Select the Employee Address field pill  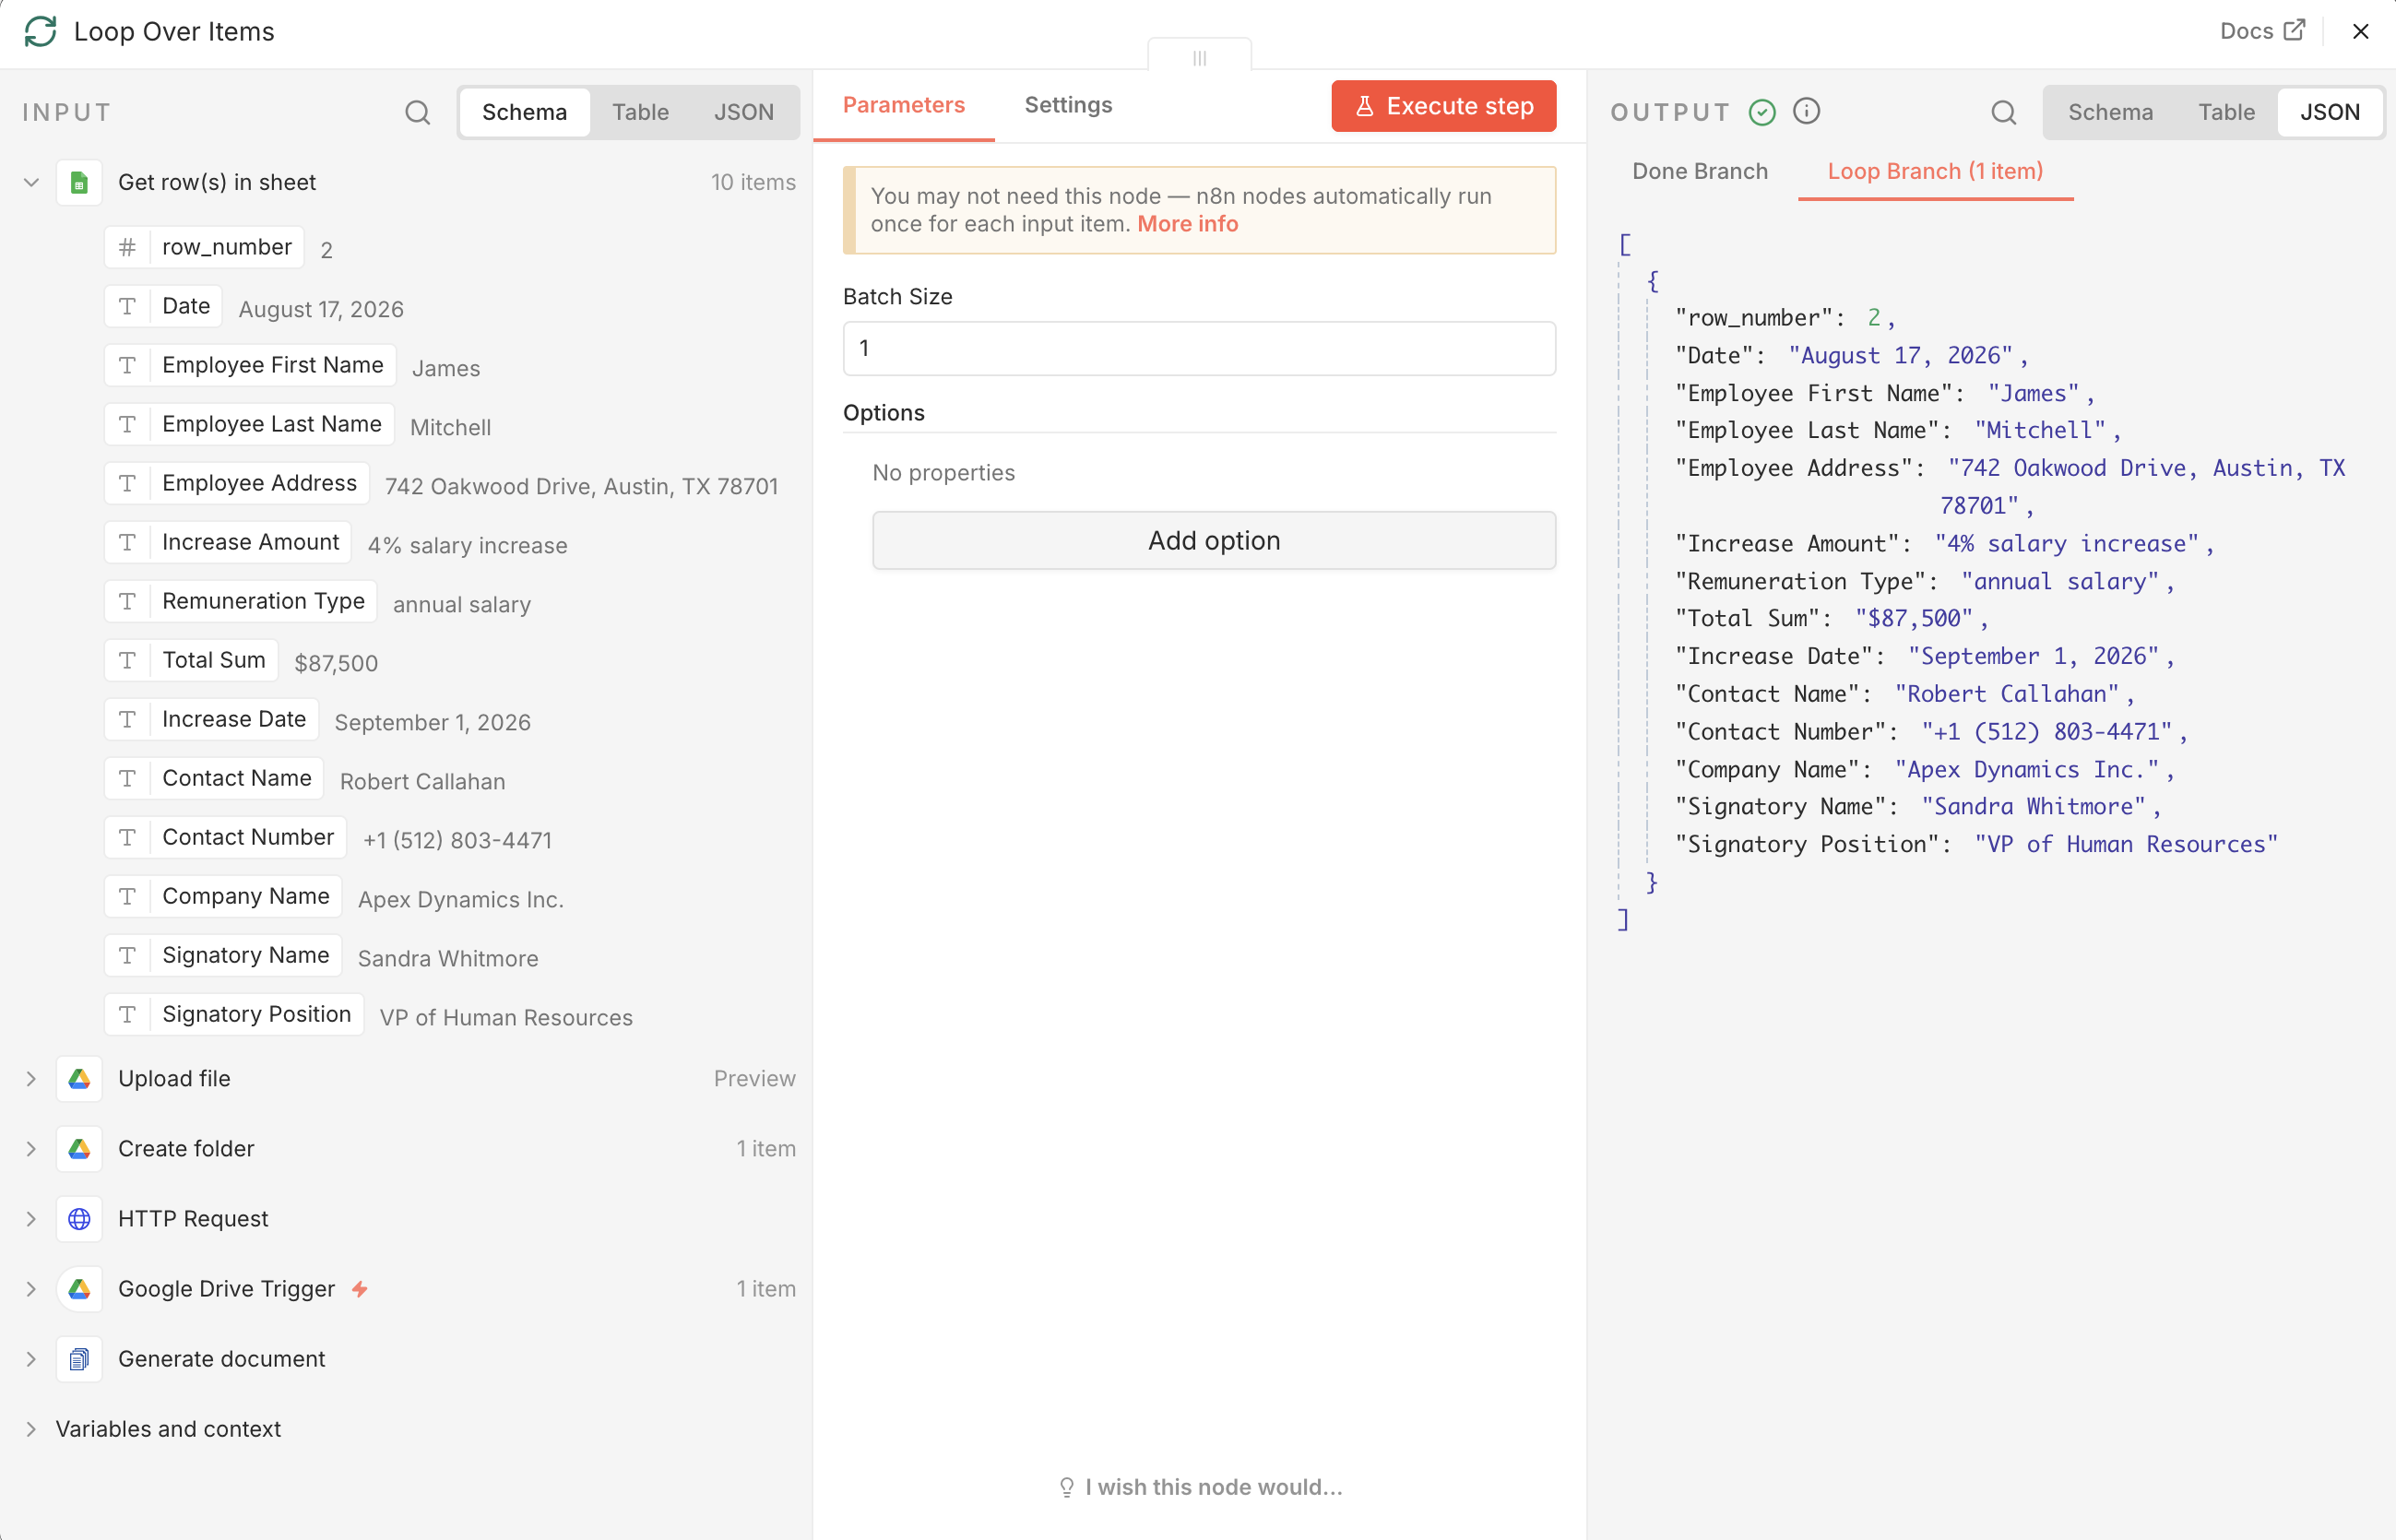pyautogui.click(x=237, y=483)
